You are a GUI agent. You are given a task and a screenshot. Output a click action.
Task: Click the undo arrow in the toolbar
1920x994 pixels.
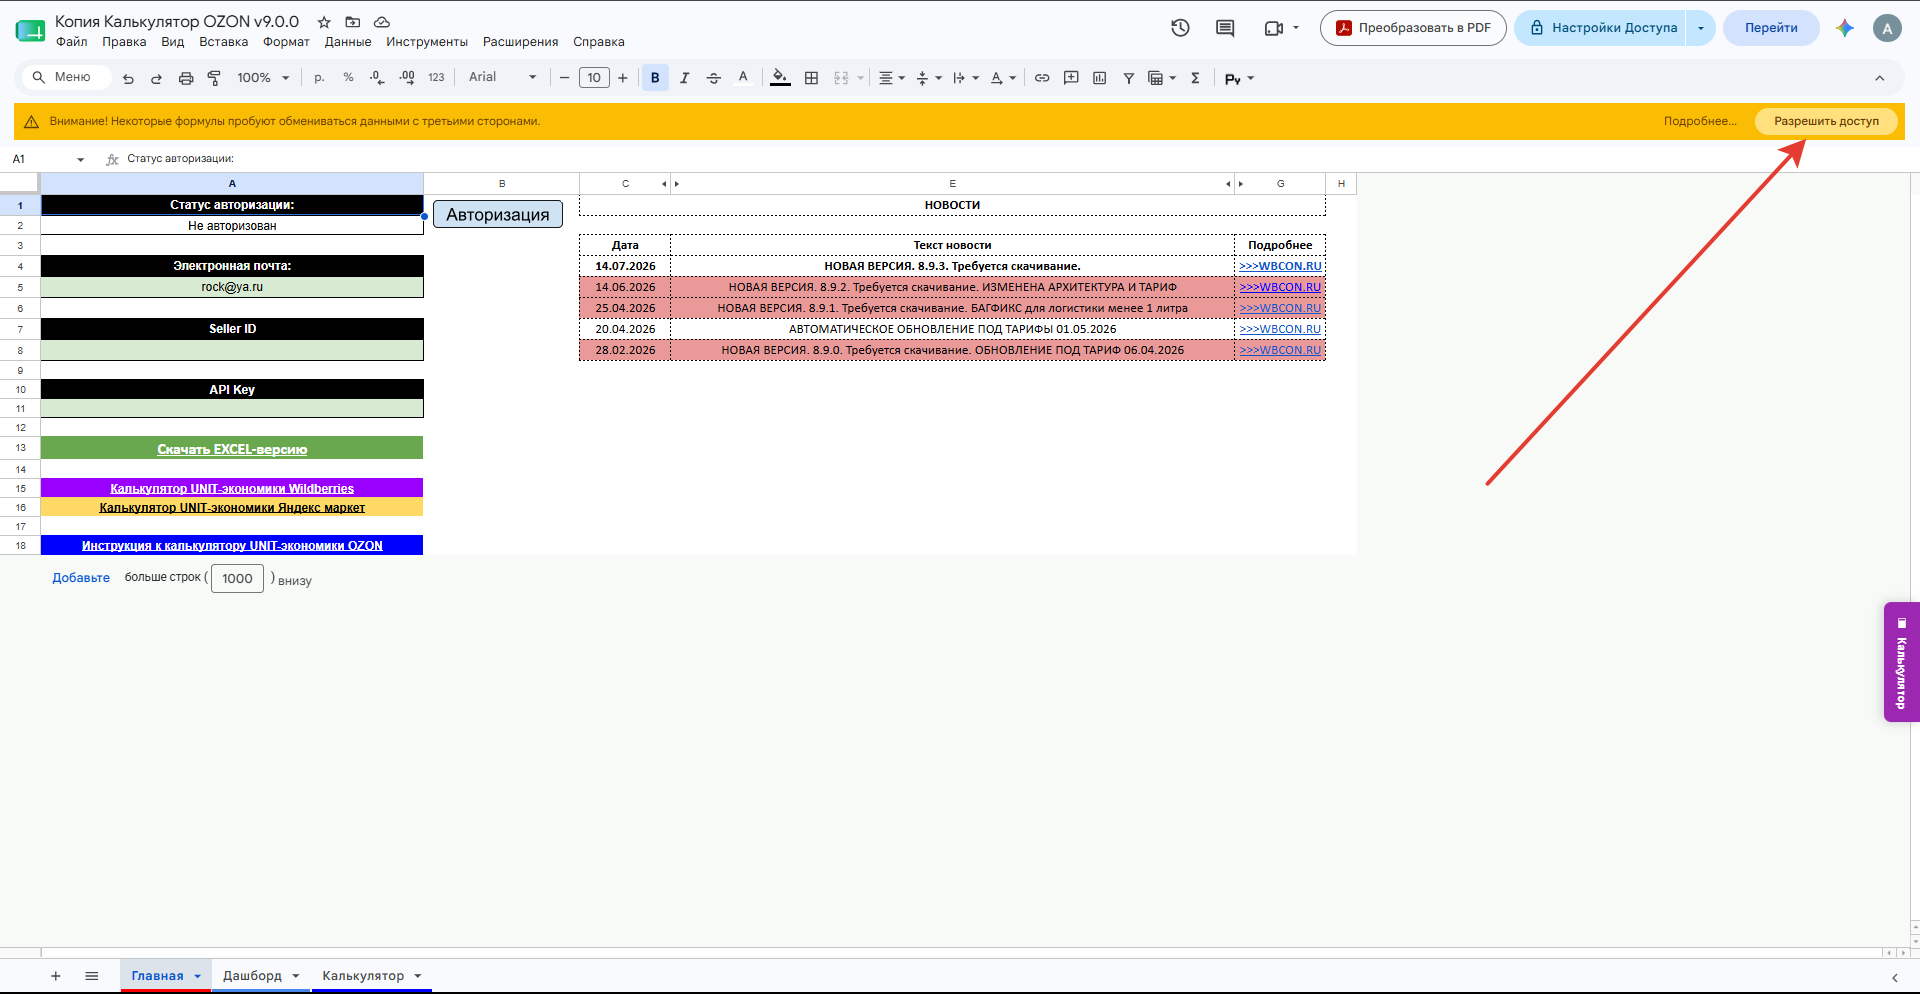click(128, 78)
